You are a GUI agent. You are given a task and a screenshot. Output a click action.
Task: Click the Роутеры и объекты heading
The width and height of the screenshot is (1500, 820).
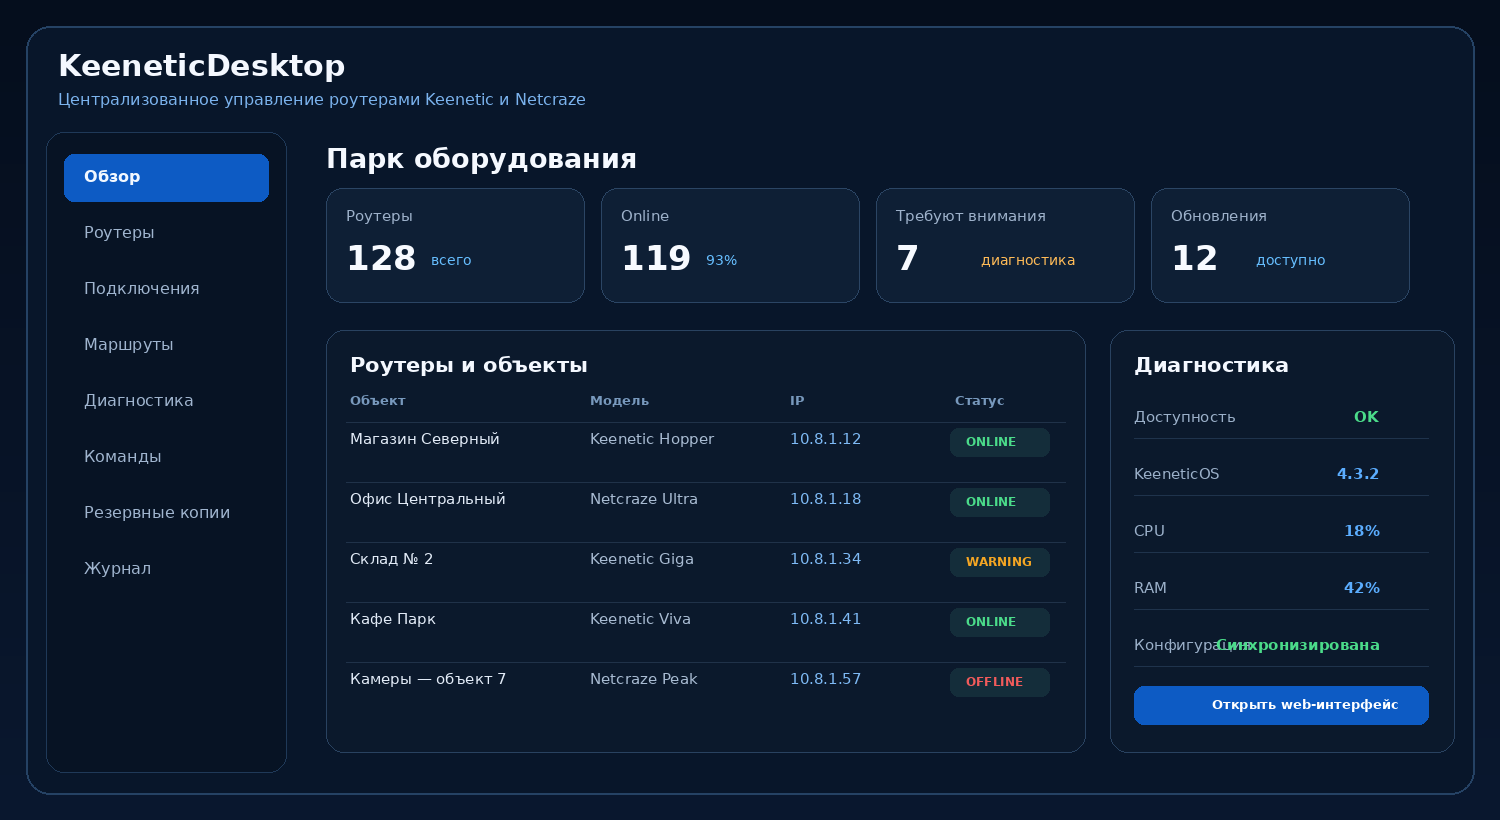tap(469, 365)
